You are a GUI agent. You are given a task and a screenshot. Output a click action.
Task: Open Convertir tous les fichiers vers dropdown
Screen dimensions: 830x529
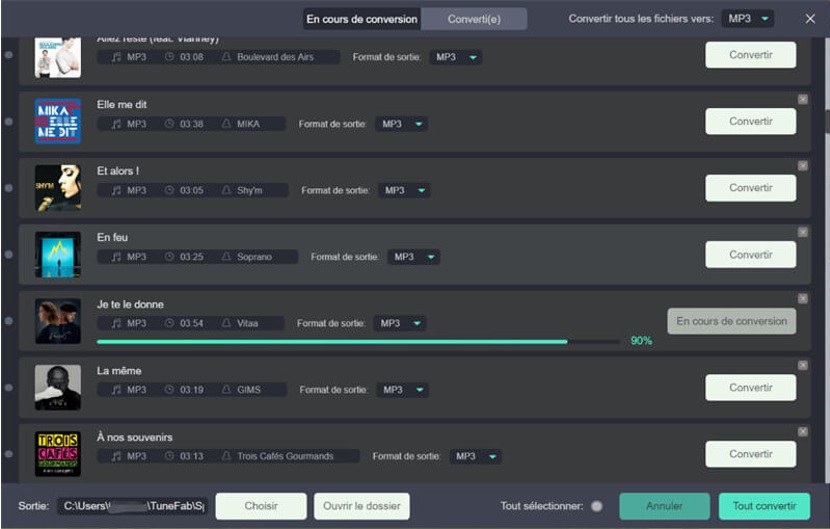point(747,19)
